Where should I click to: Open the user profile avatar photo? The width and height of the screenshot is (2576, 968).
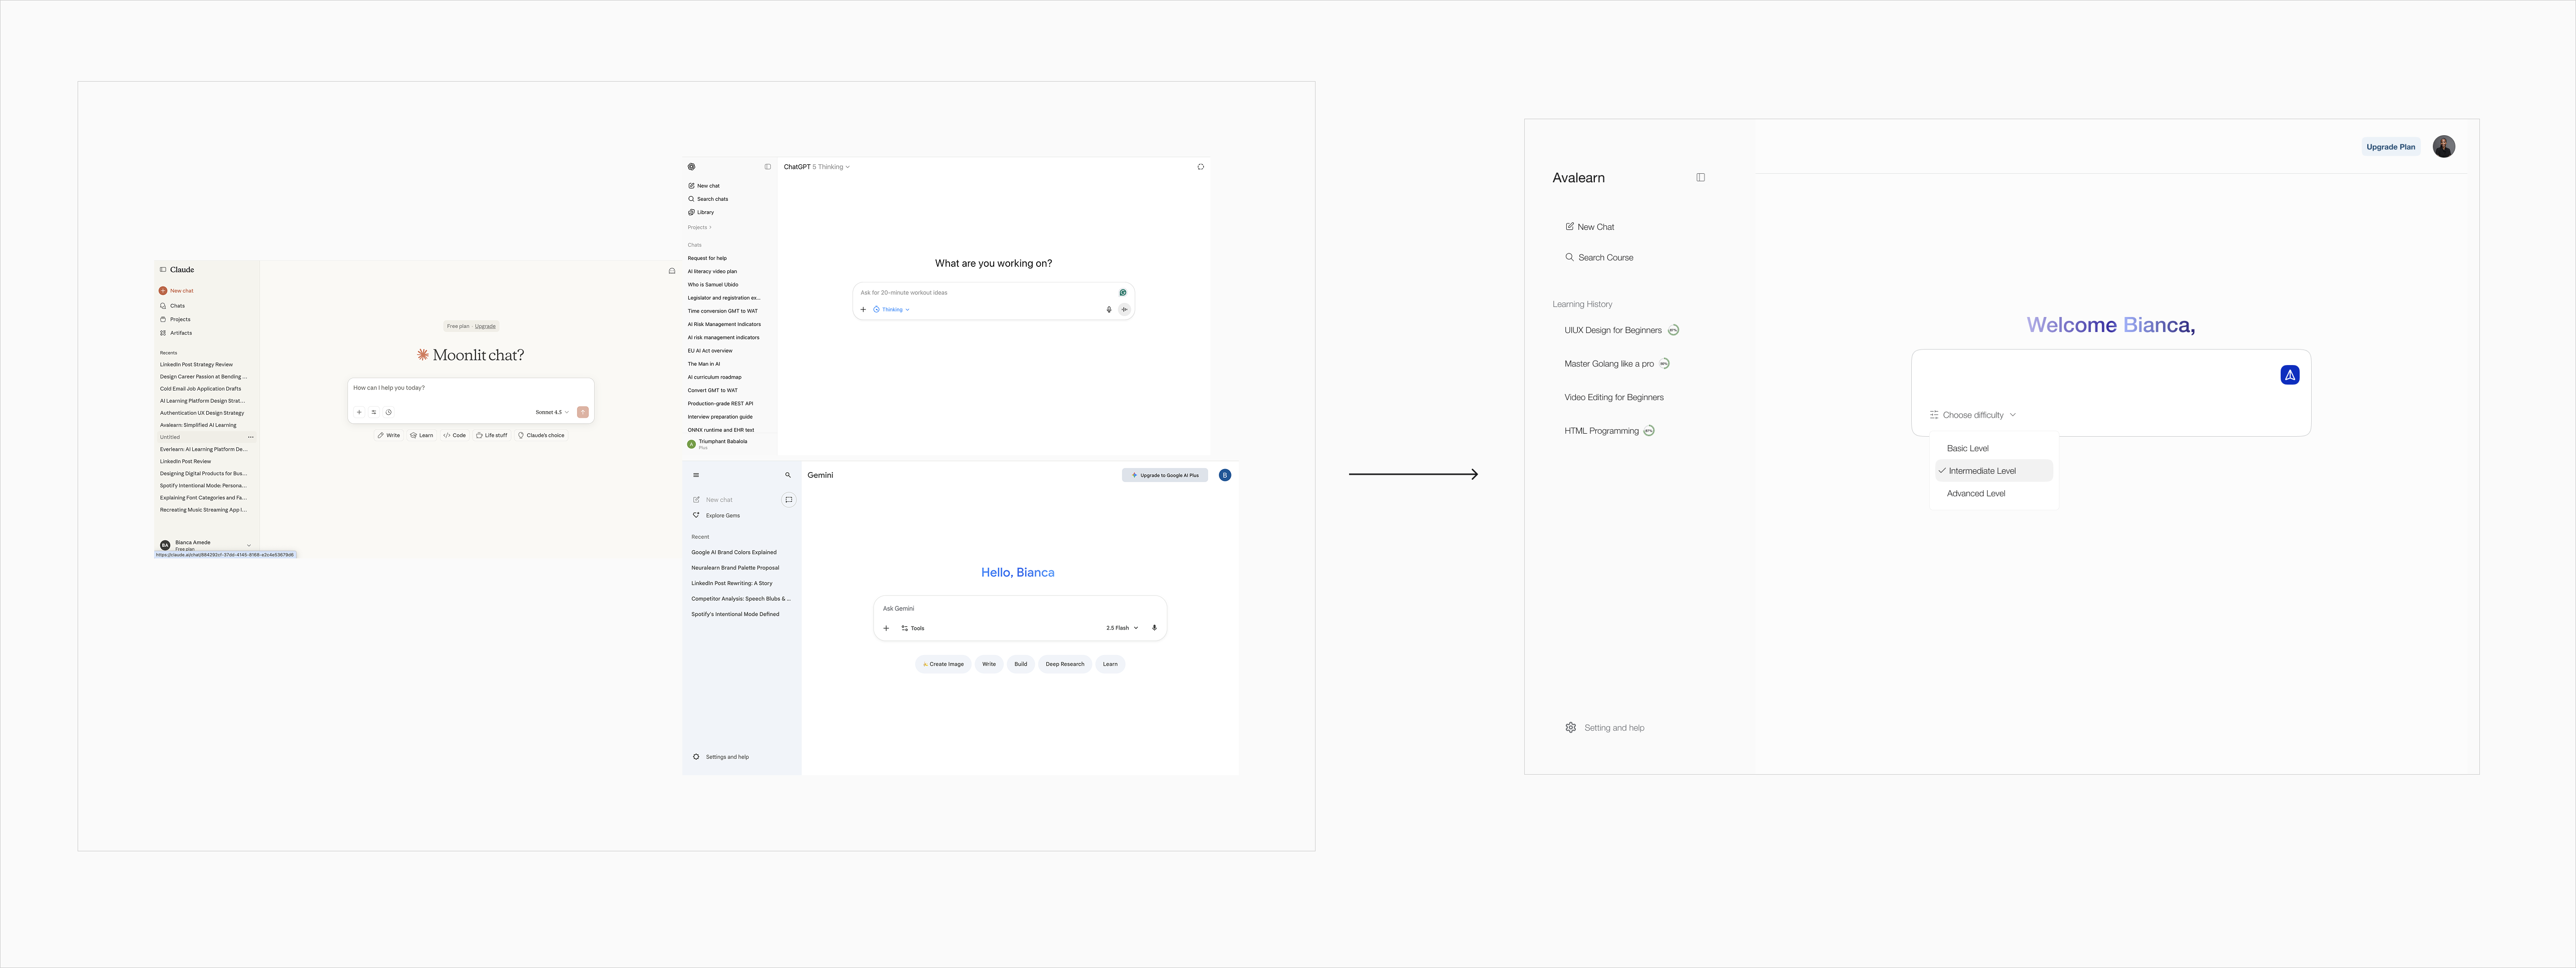[2443, 147]
